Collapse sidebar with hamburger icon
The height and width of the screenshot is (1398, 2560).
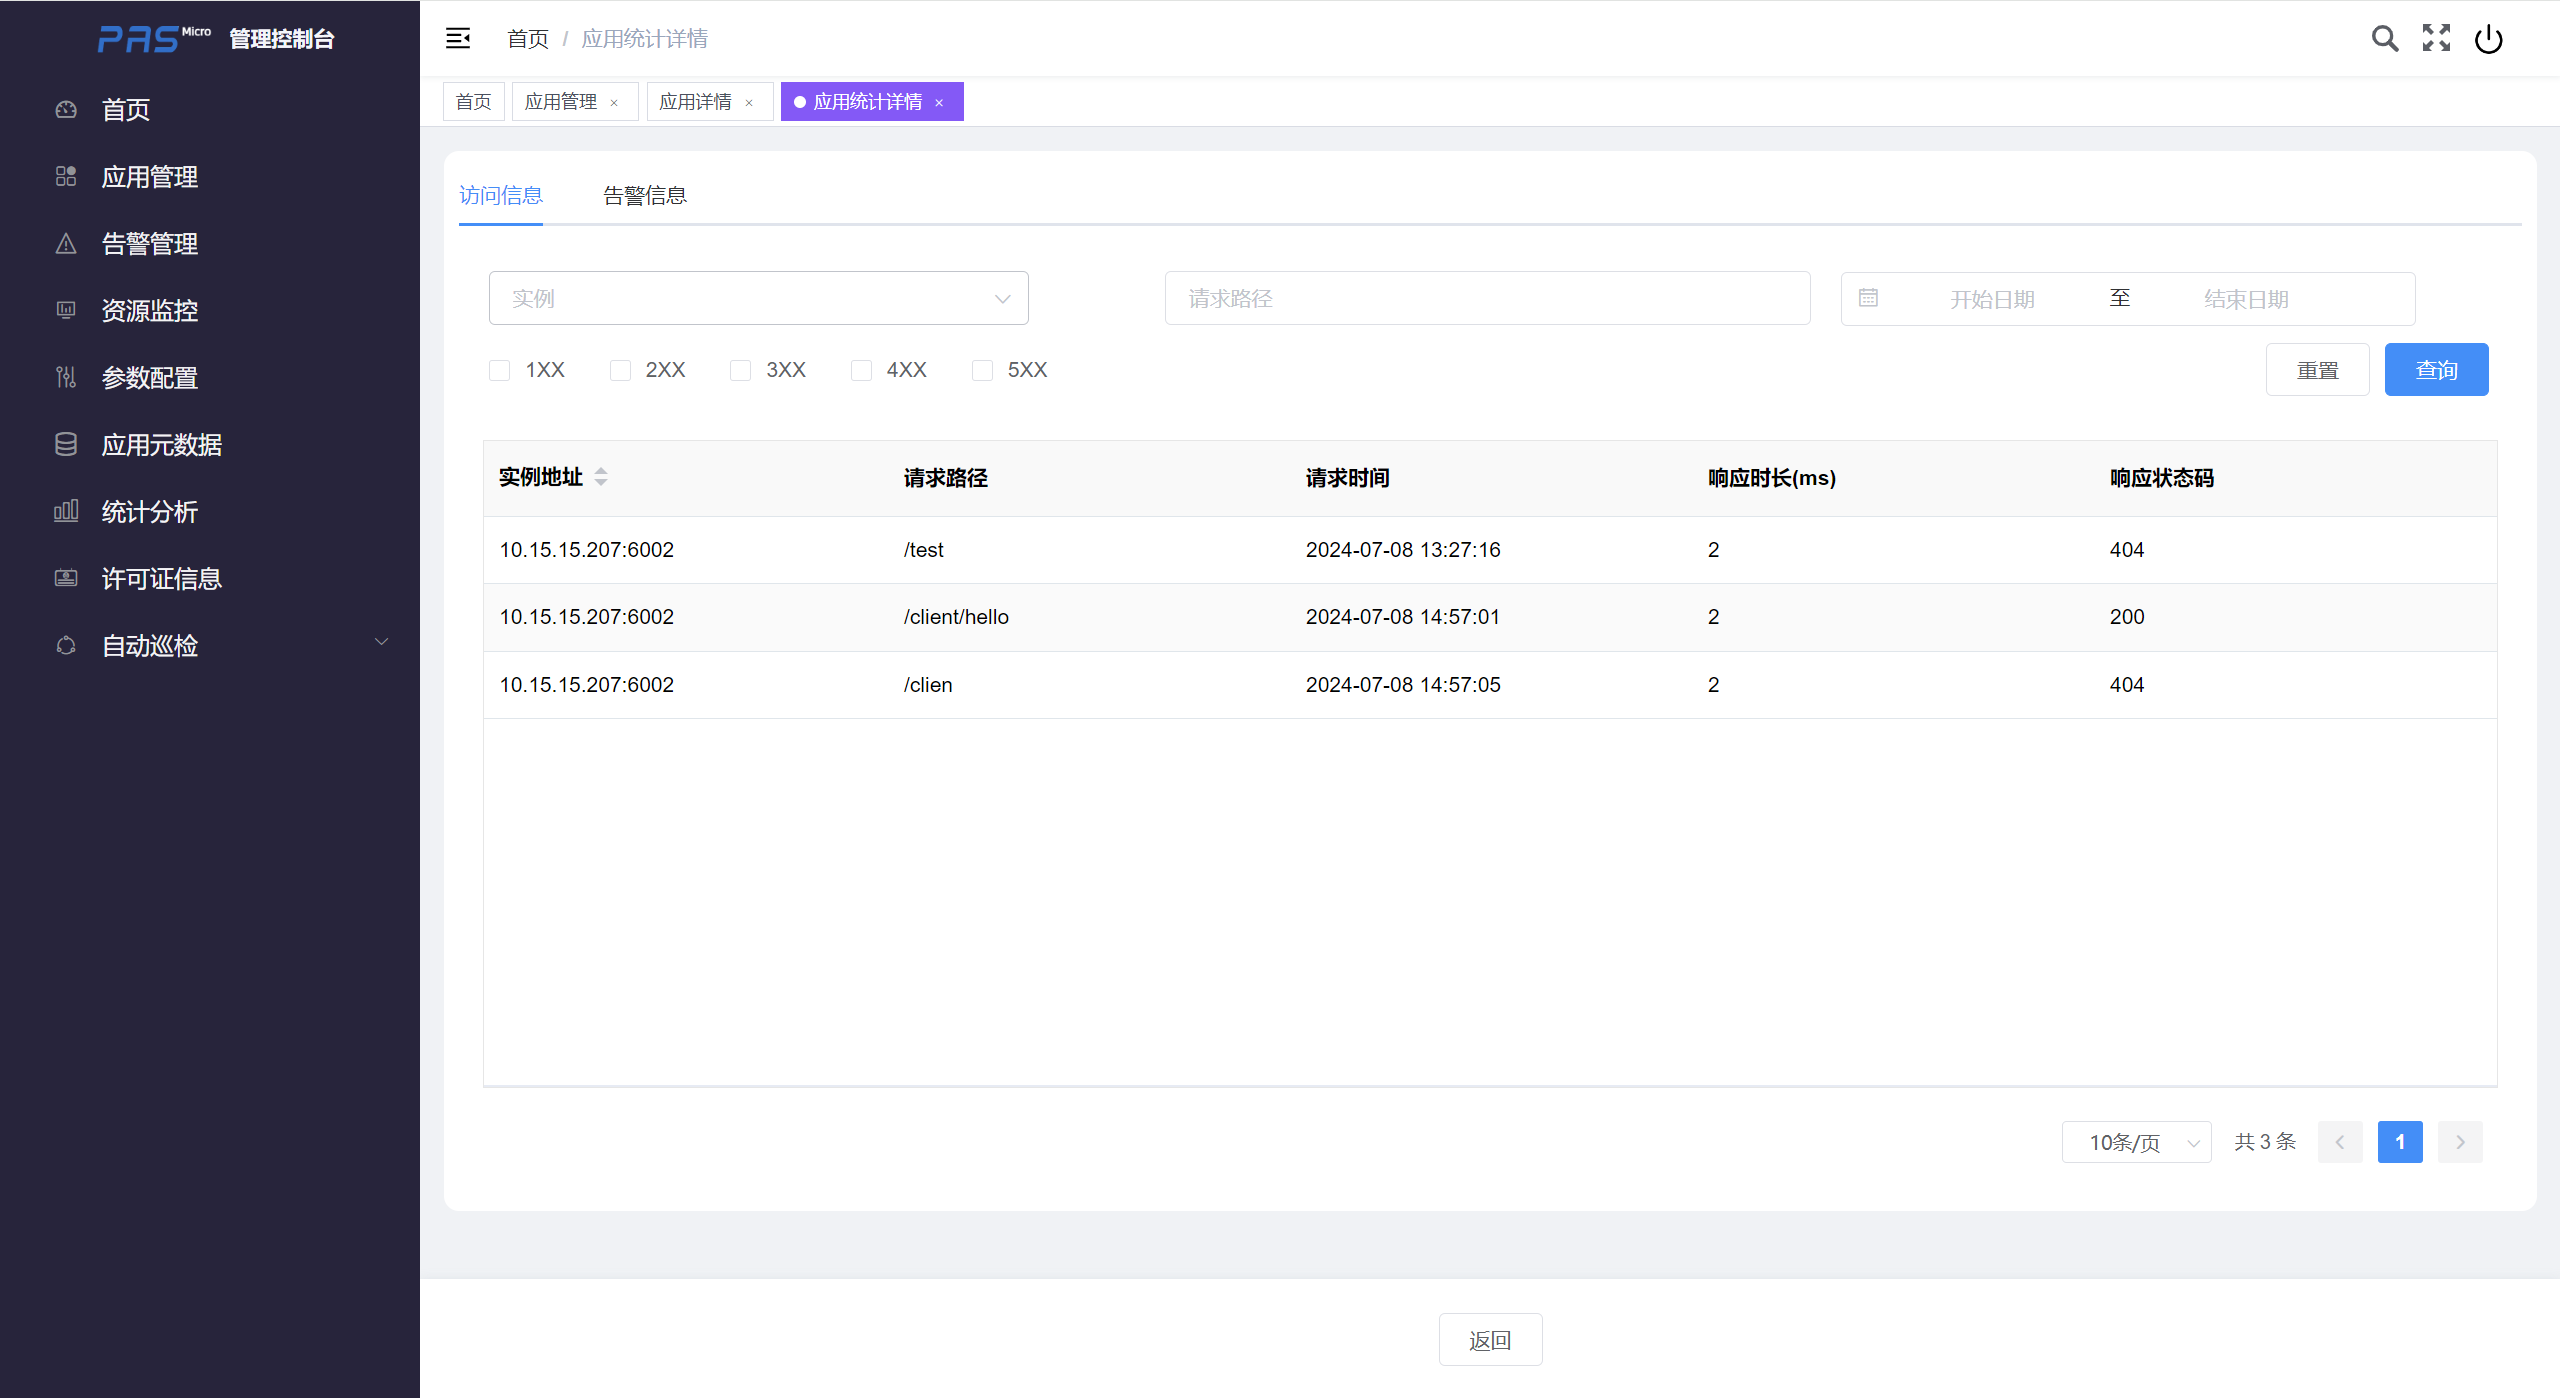(458, 38)
